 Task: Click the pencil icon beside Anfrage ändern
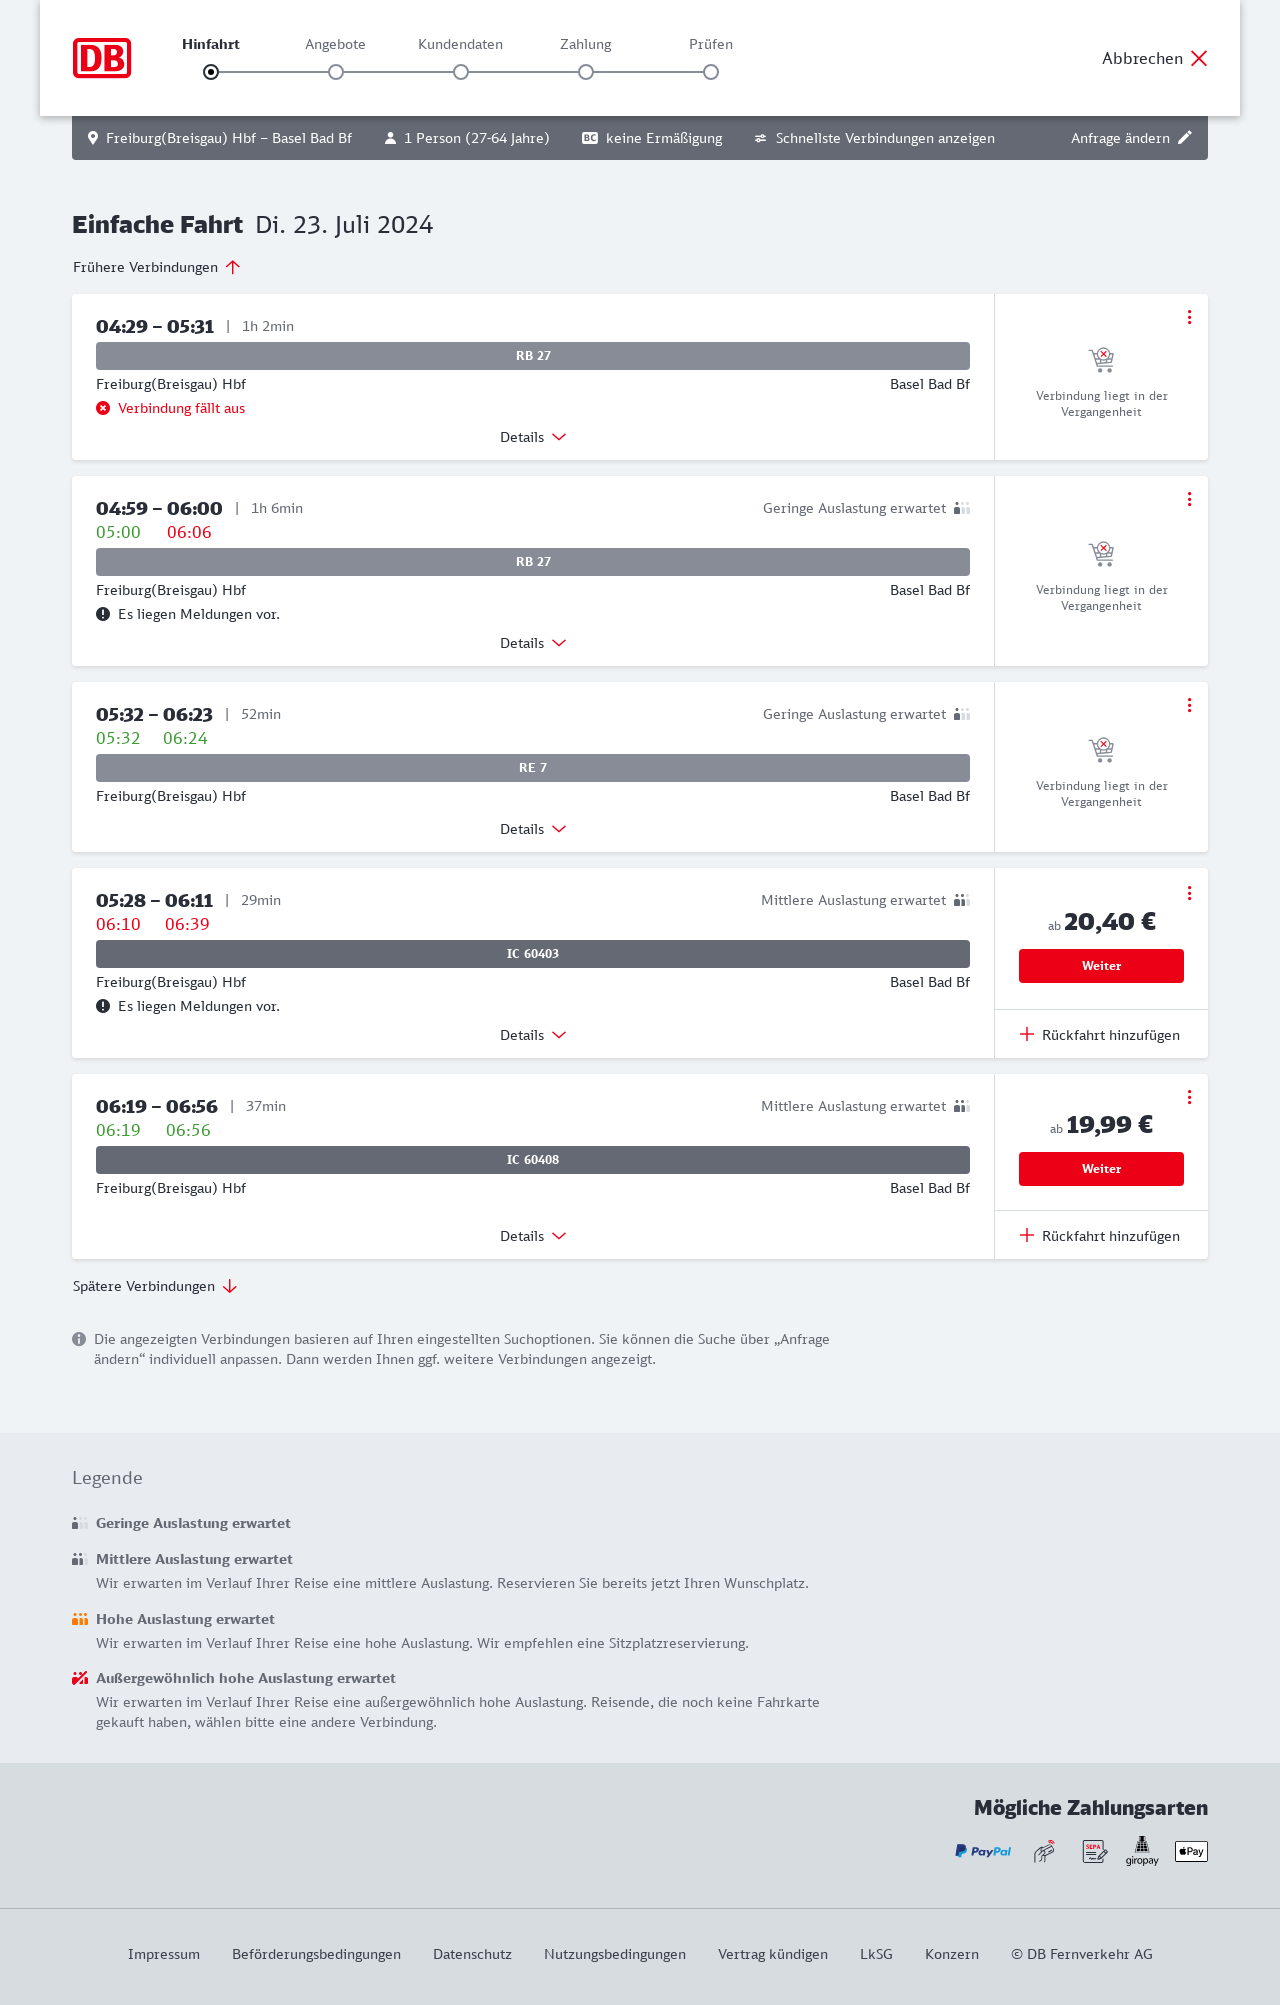point(1185,138)
